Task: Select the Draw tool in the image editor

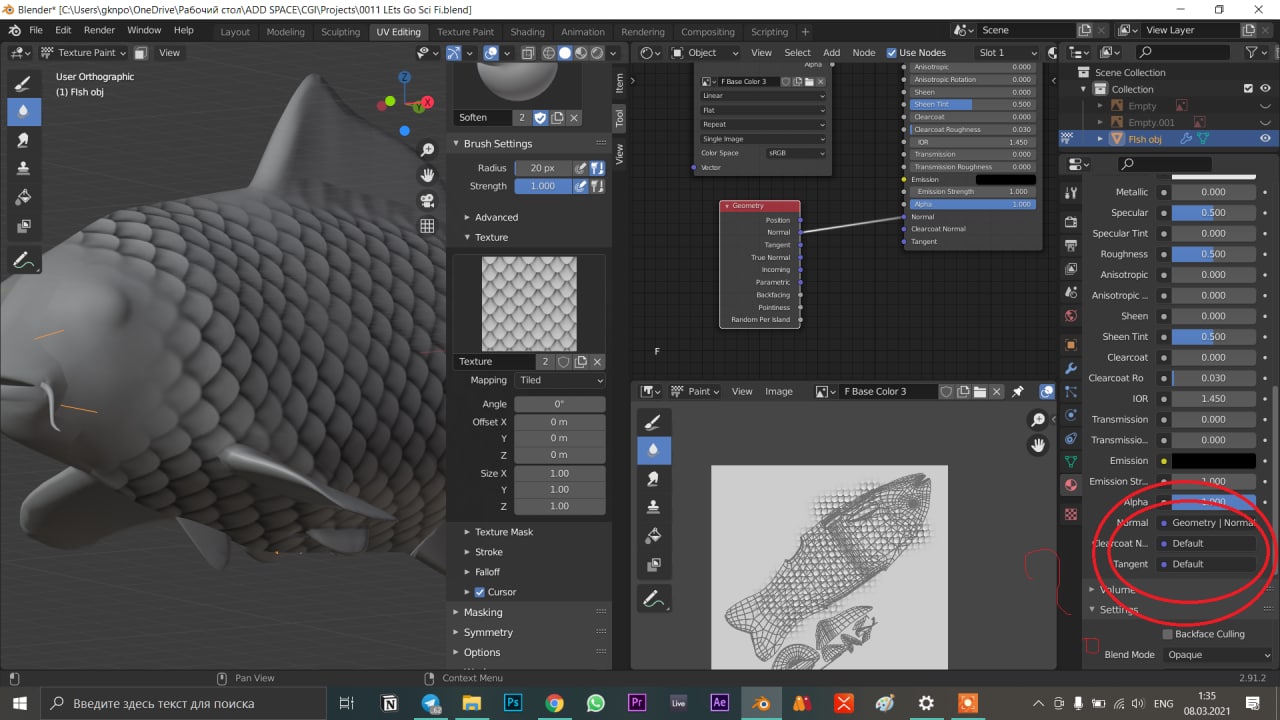Action: point(654,422)
